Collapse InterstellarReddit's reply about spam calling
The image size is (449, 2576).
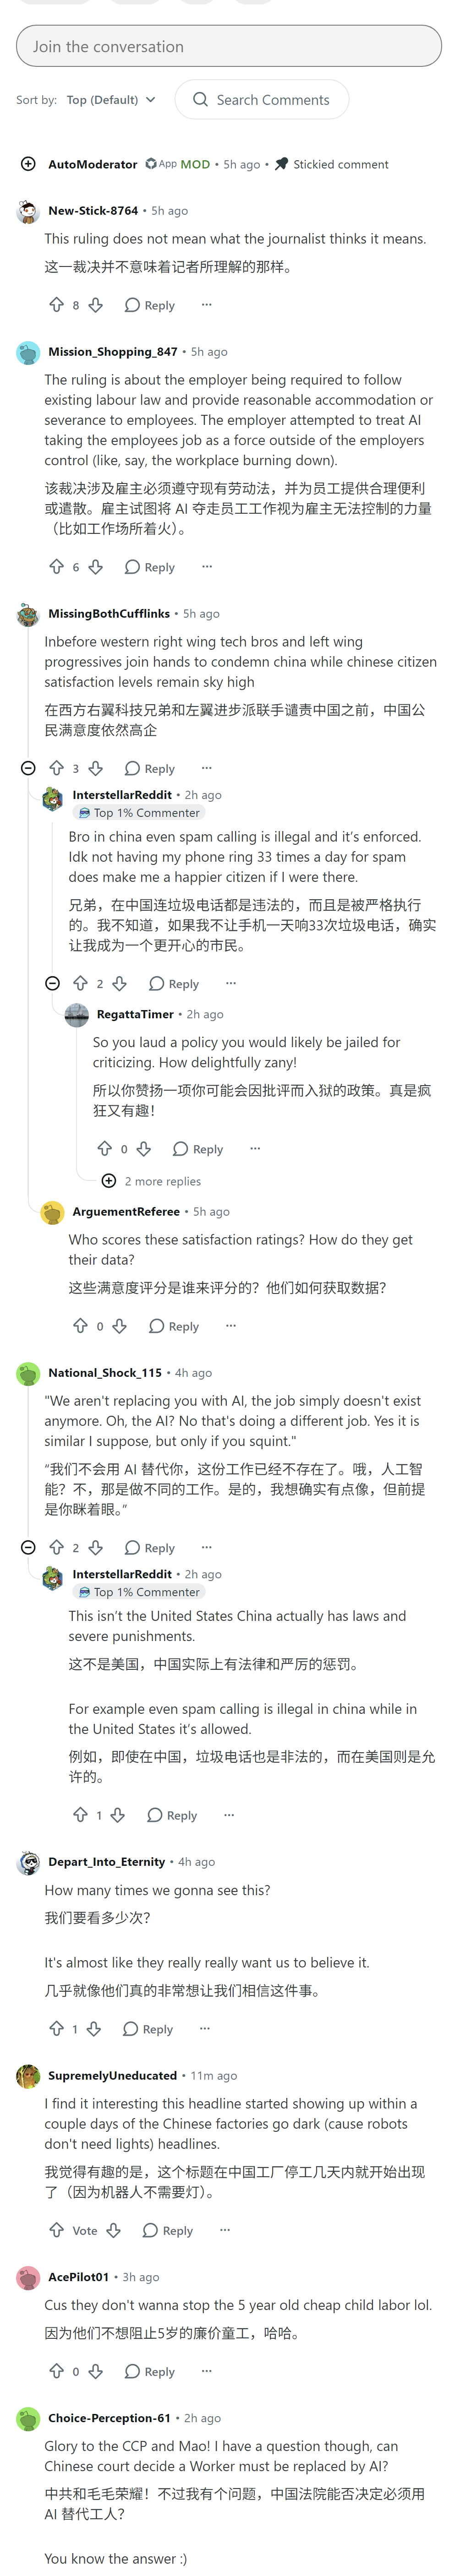pos(52,984)
